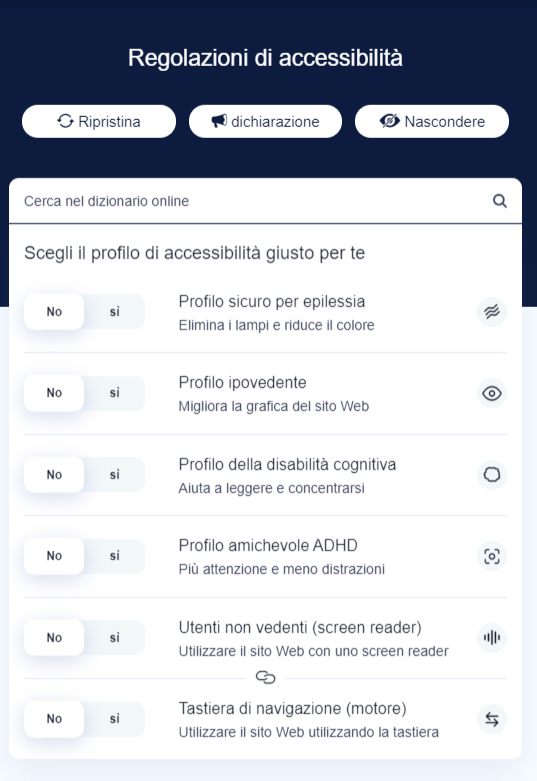Click the eye icon for Profilo ipovedente
Screen dimensions: 537x781
coord(492,393)
